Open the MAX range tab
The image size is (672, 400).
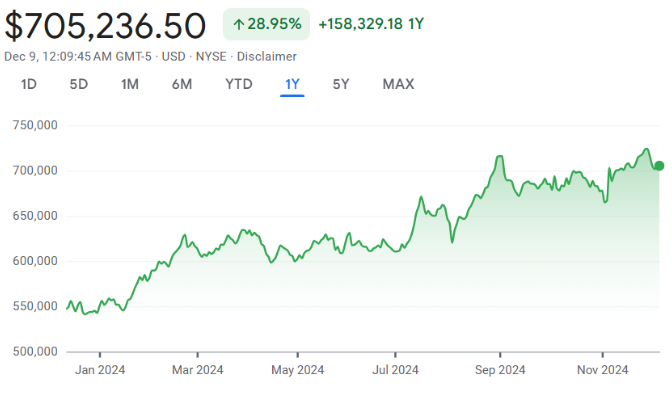(x=399, y=84)
